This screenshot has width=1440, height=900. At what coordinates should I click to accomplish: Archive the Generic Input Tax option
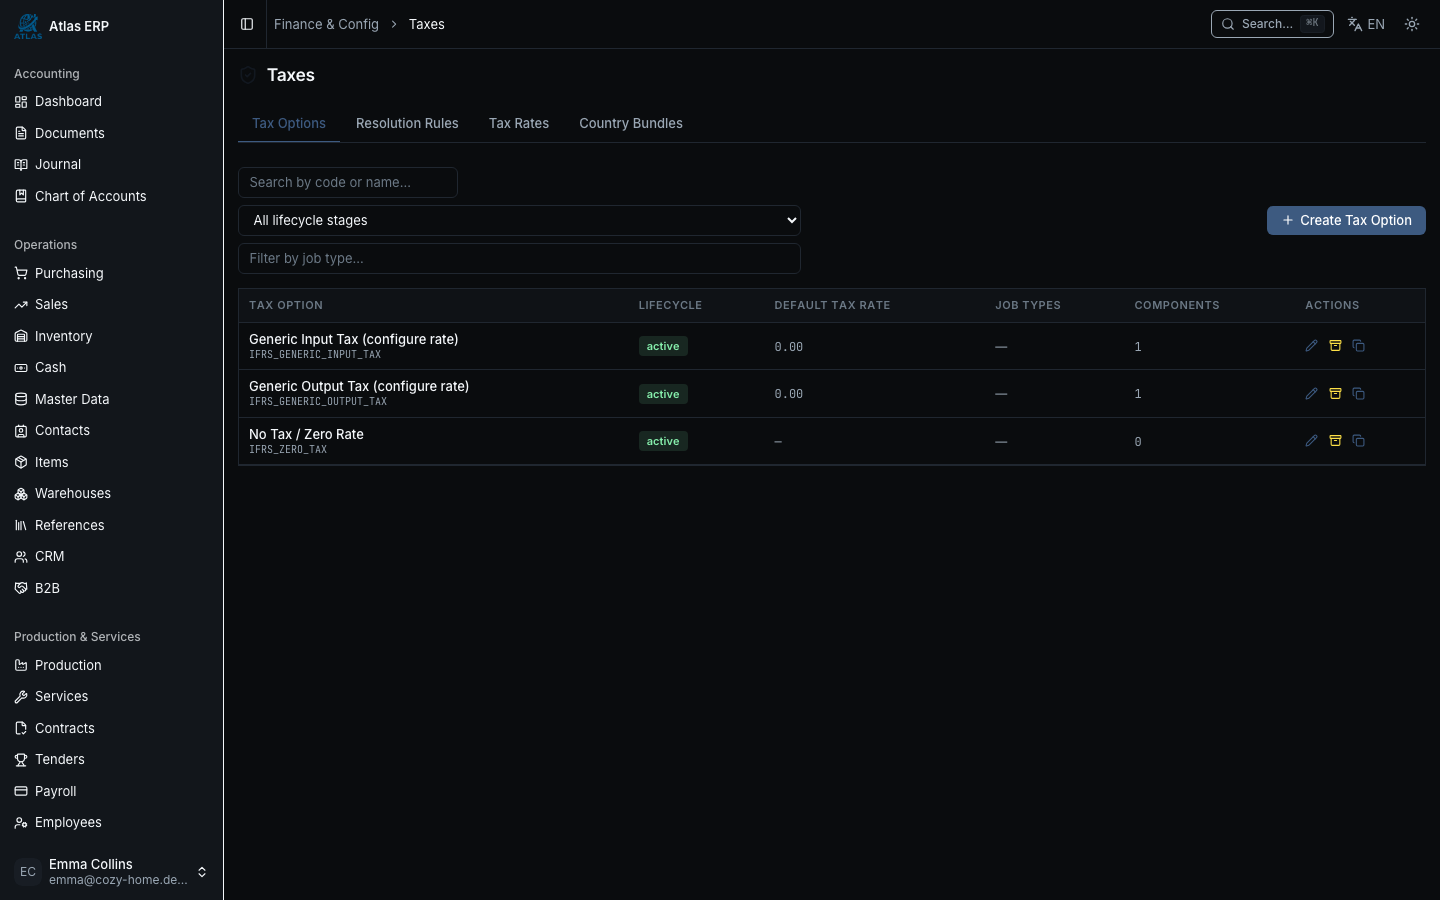[1335, 346]
